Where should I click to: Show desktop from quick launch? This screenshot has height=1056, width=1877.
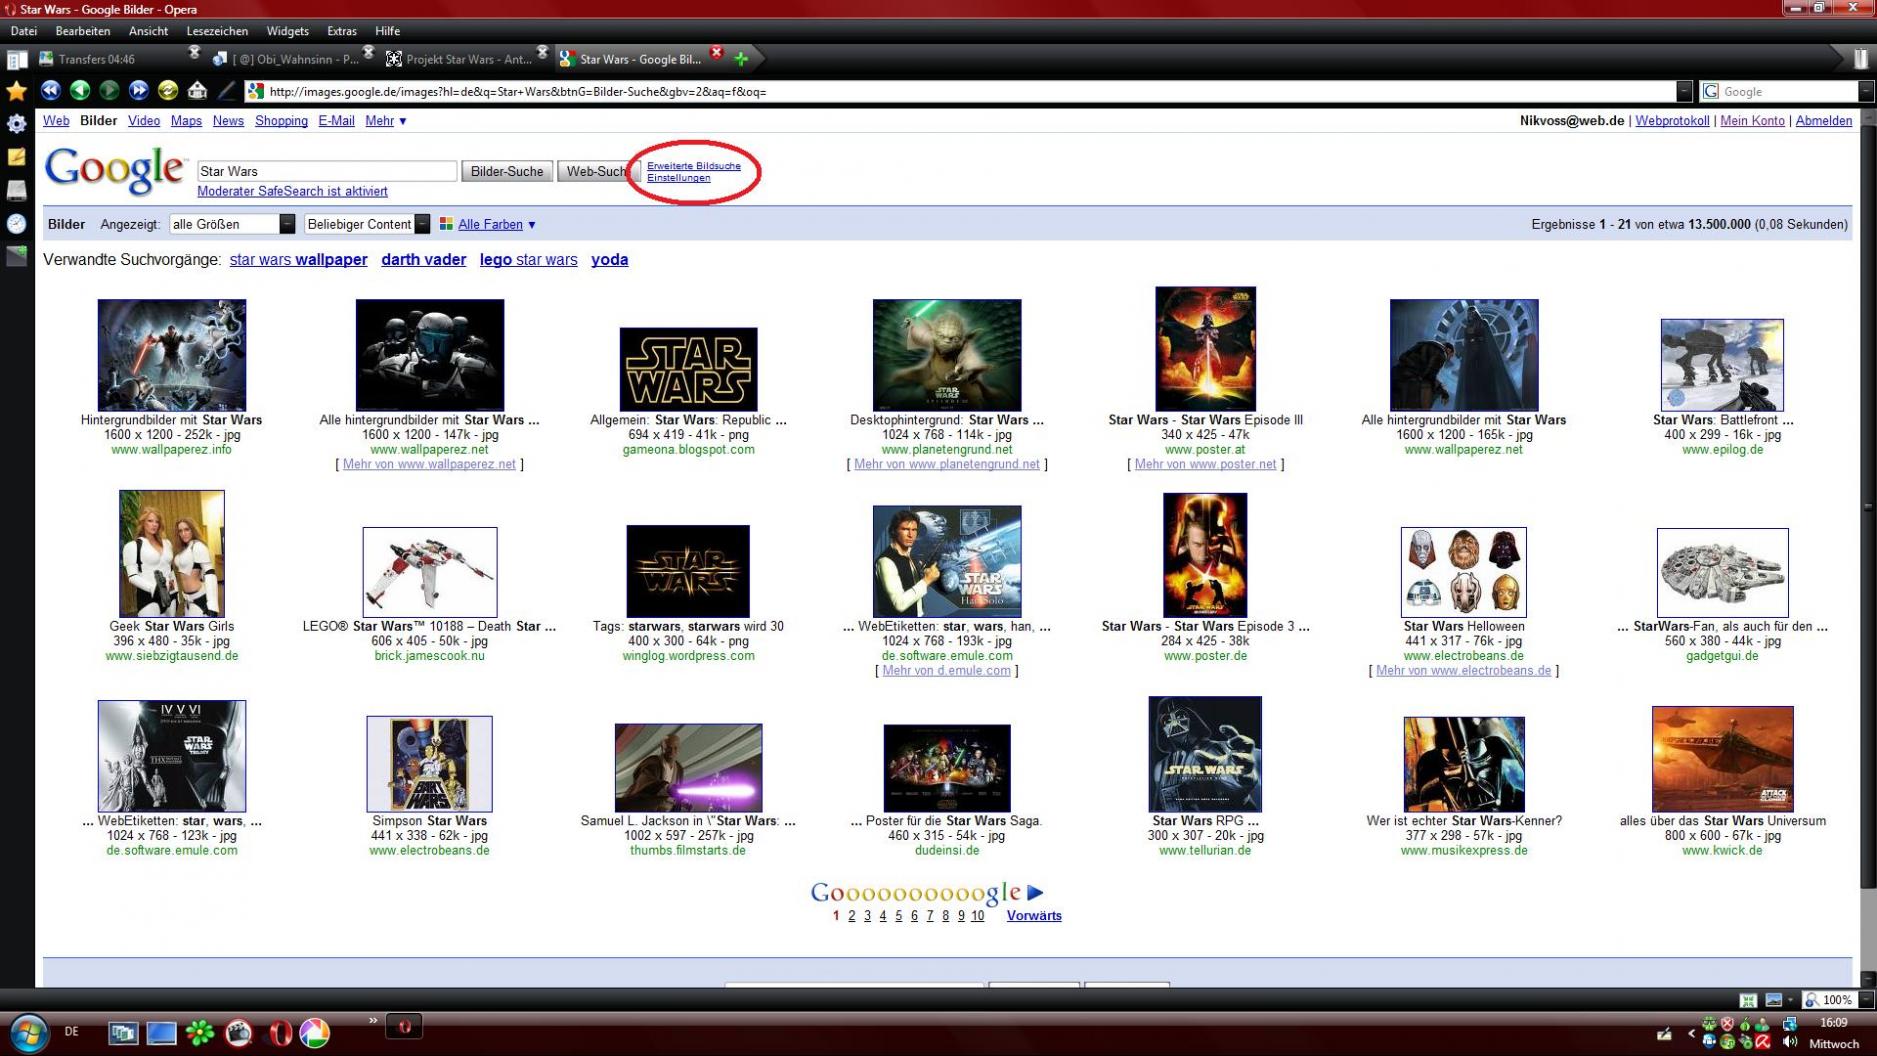tap(161, 1032)
